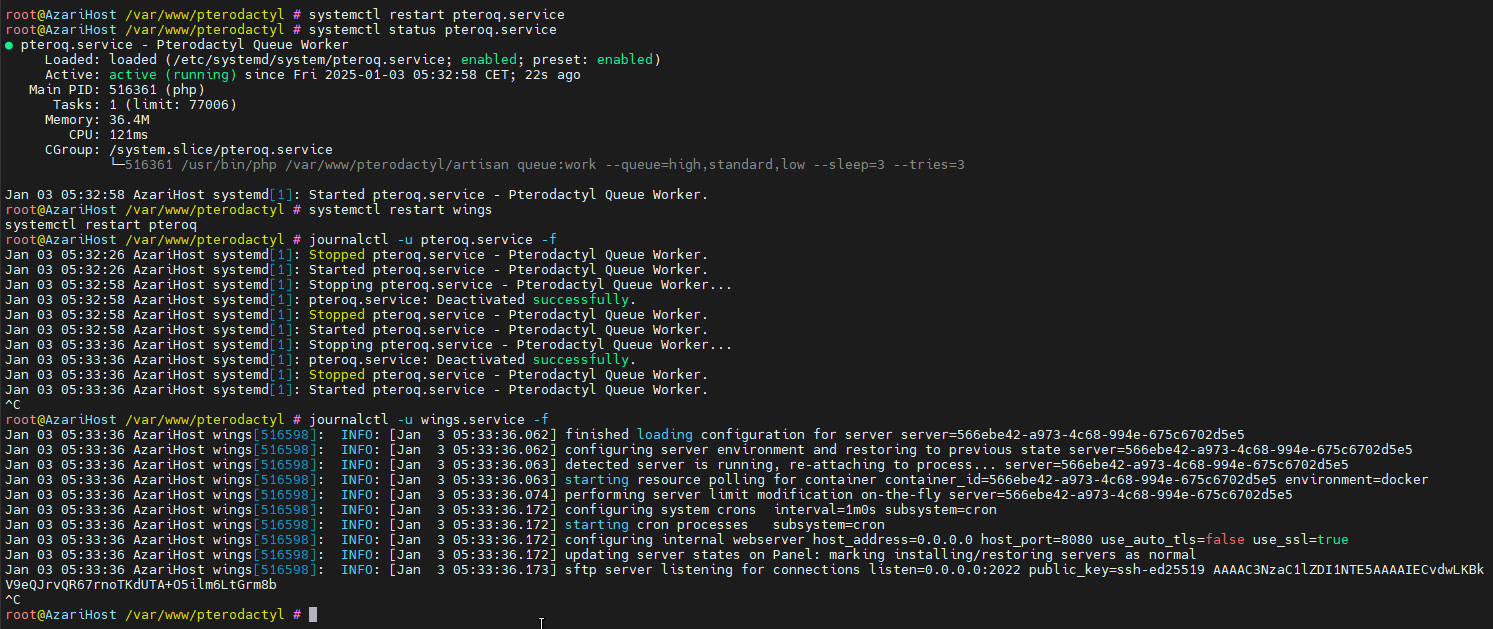
Task: Click the '22s ago' uptime text
Action: coord(553,75)
